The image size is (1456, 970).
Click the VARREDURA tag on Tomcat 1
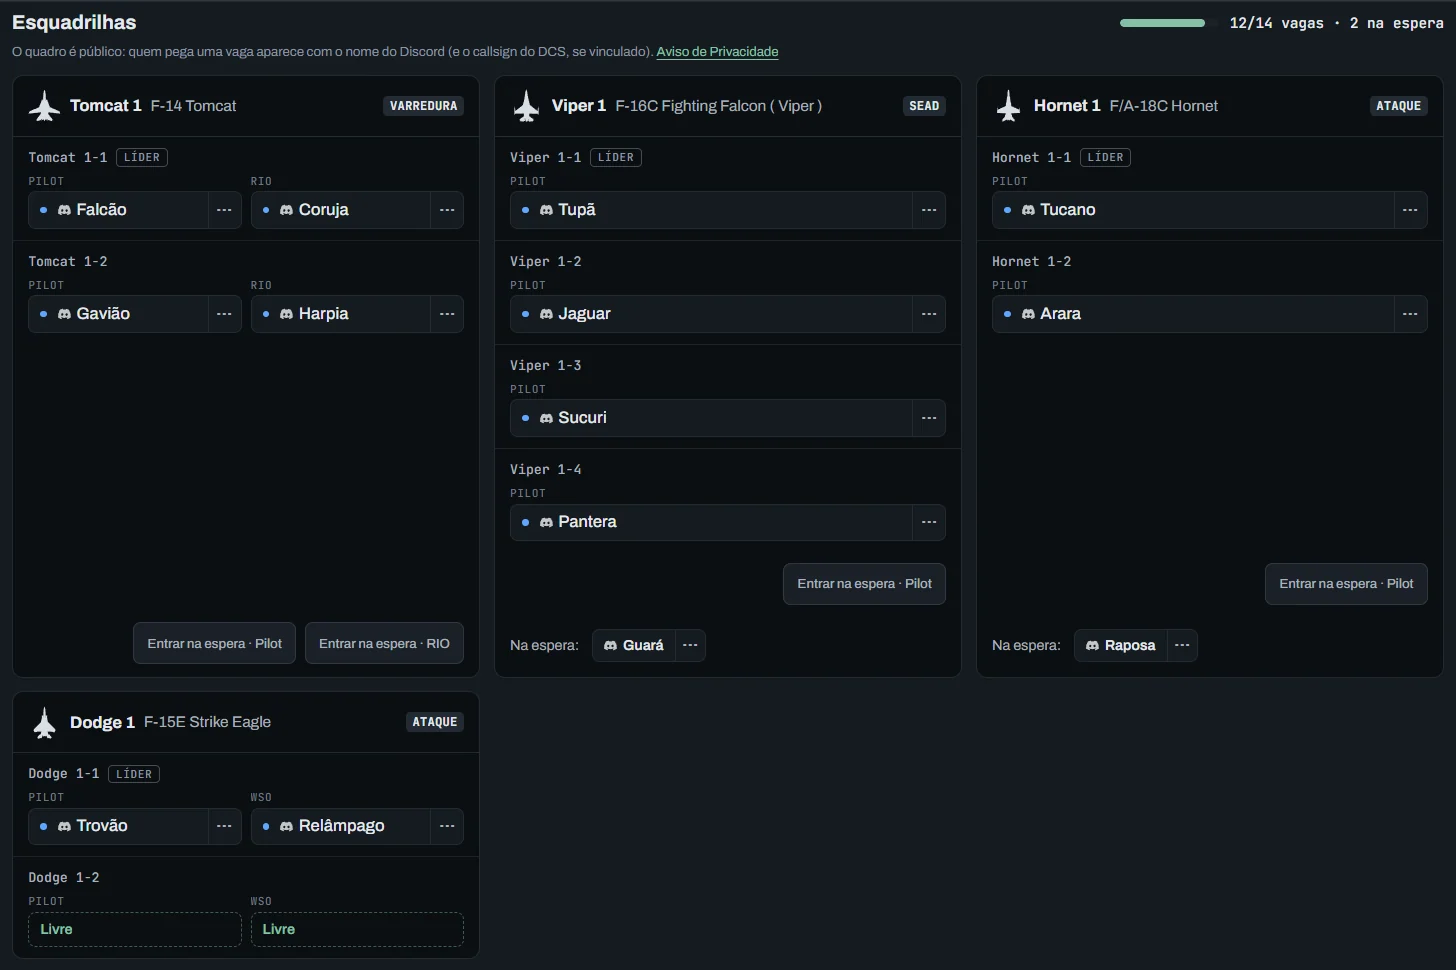(423, 106)
